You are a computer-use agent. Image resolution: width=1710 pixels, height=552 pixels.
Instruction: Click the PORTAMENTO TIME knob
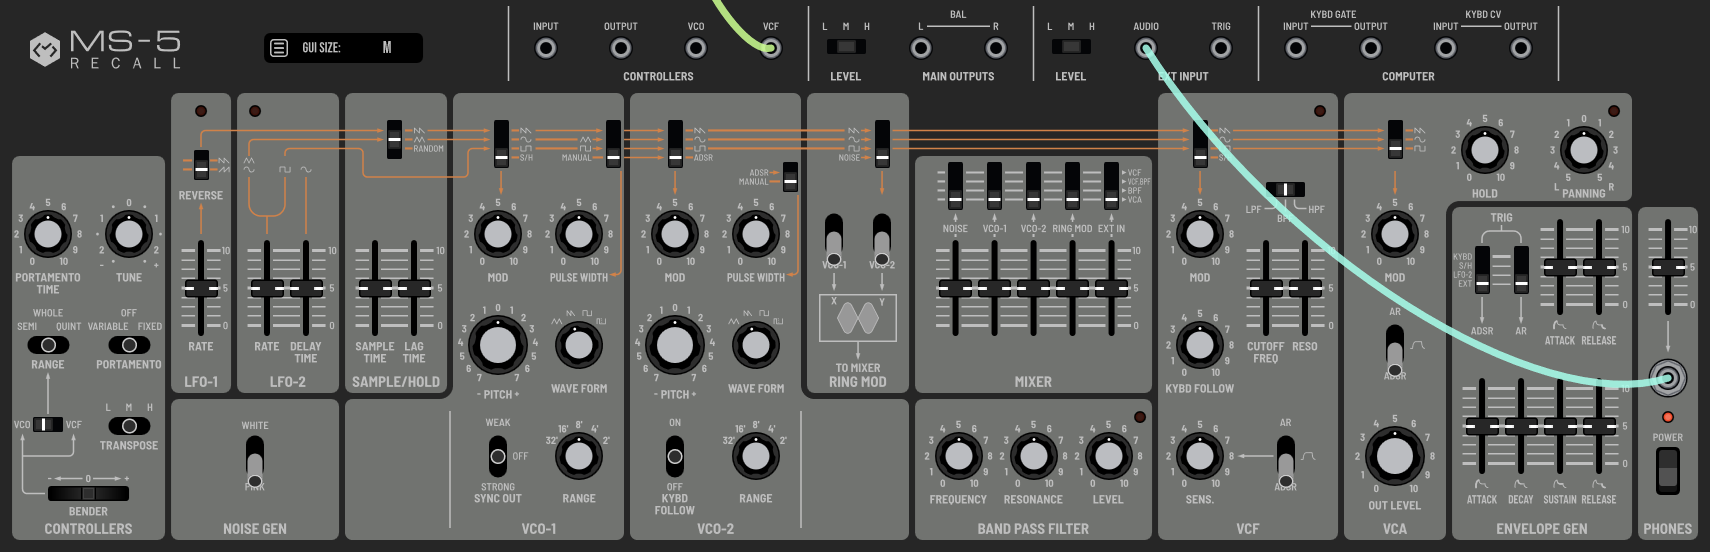pos(48,236)
